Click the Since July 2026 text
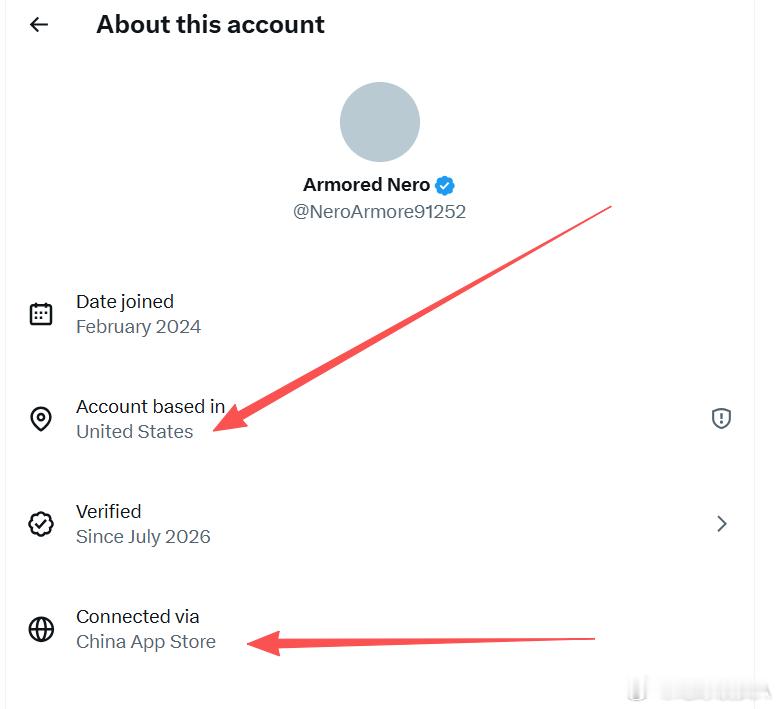 pyautogui.click(x=143, y=537)
